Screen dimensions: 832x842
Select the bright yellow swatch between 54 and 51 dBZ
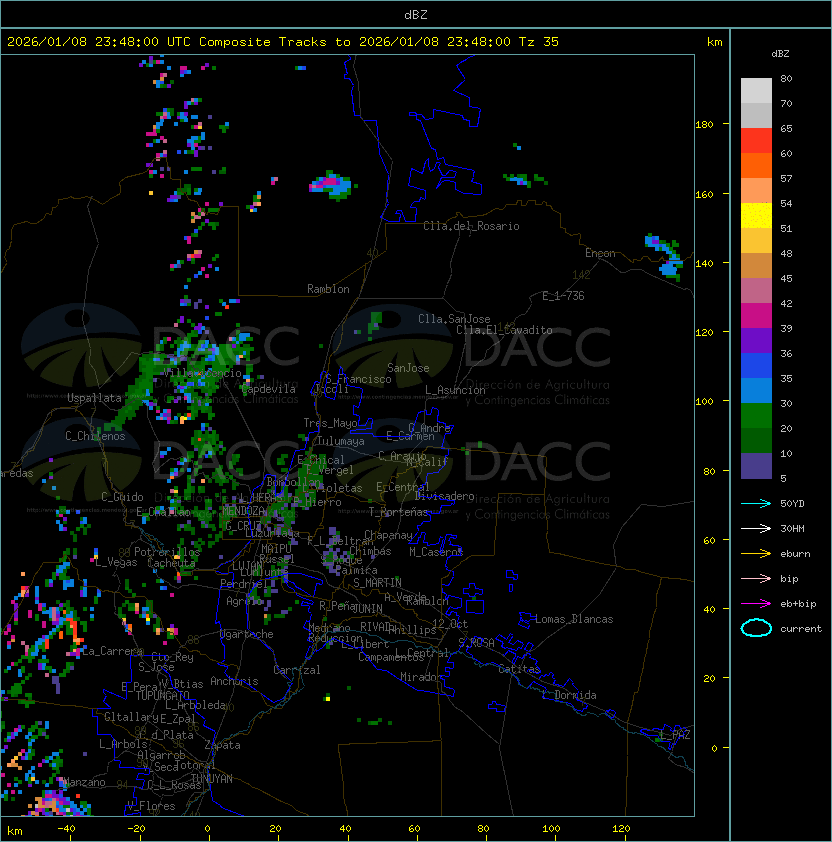coord(756,216)
